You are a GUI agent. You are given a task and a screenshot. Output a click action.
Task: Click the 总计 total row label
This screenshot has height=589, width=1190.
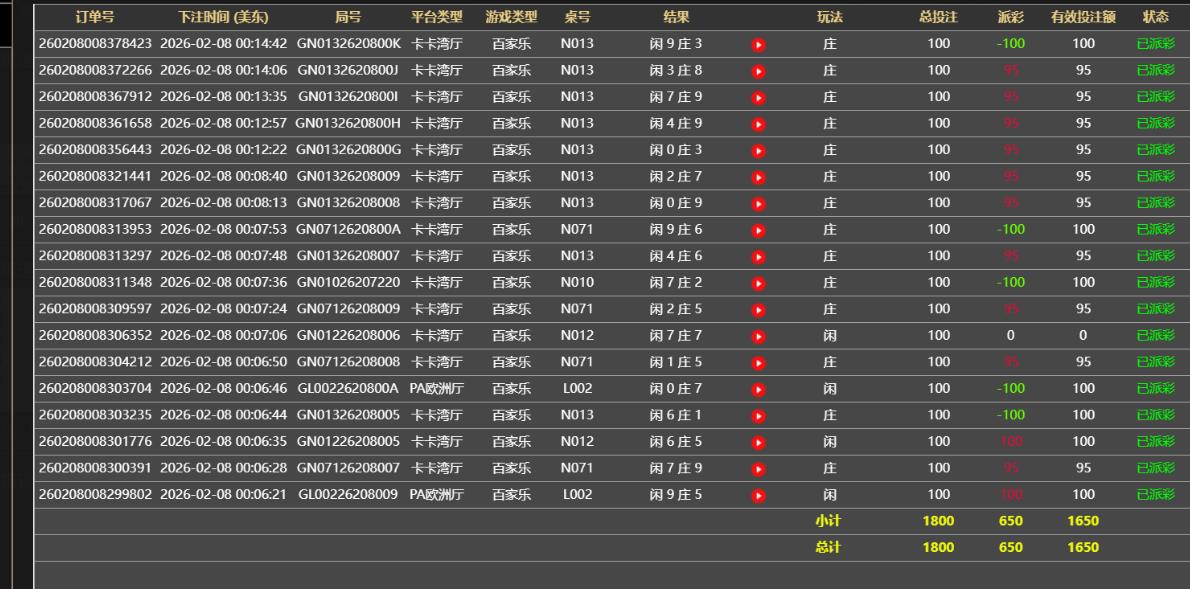pyautogui.click(x=829, y=547)
